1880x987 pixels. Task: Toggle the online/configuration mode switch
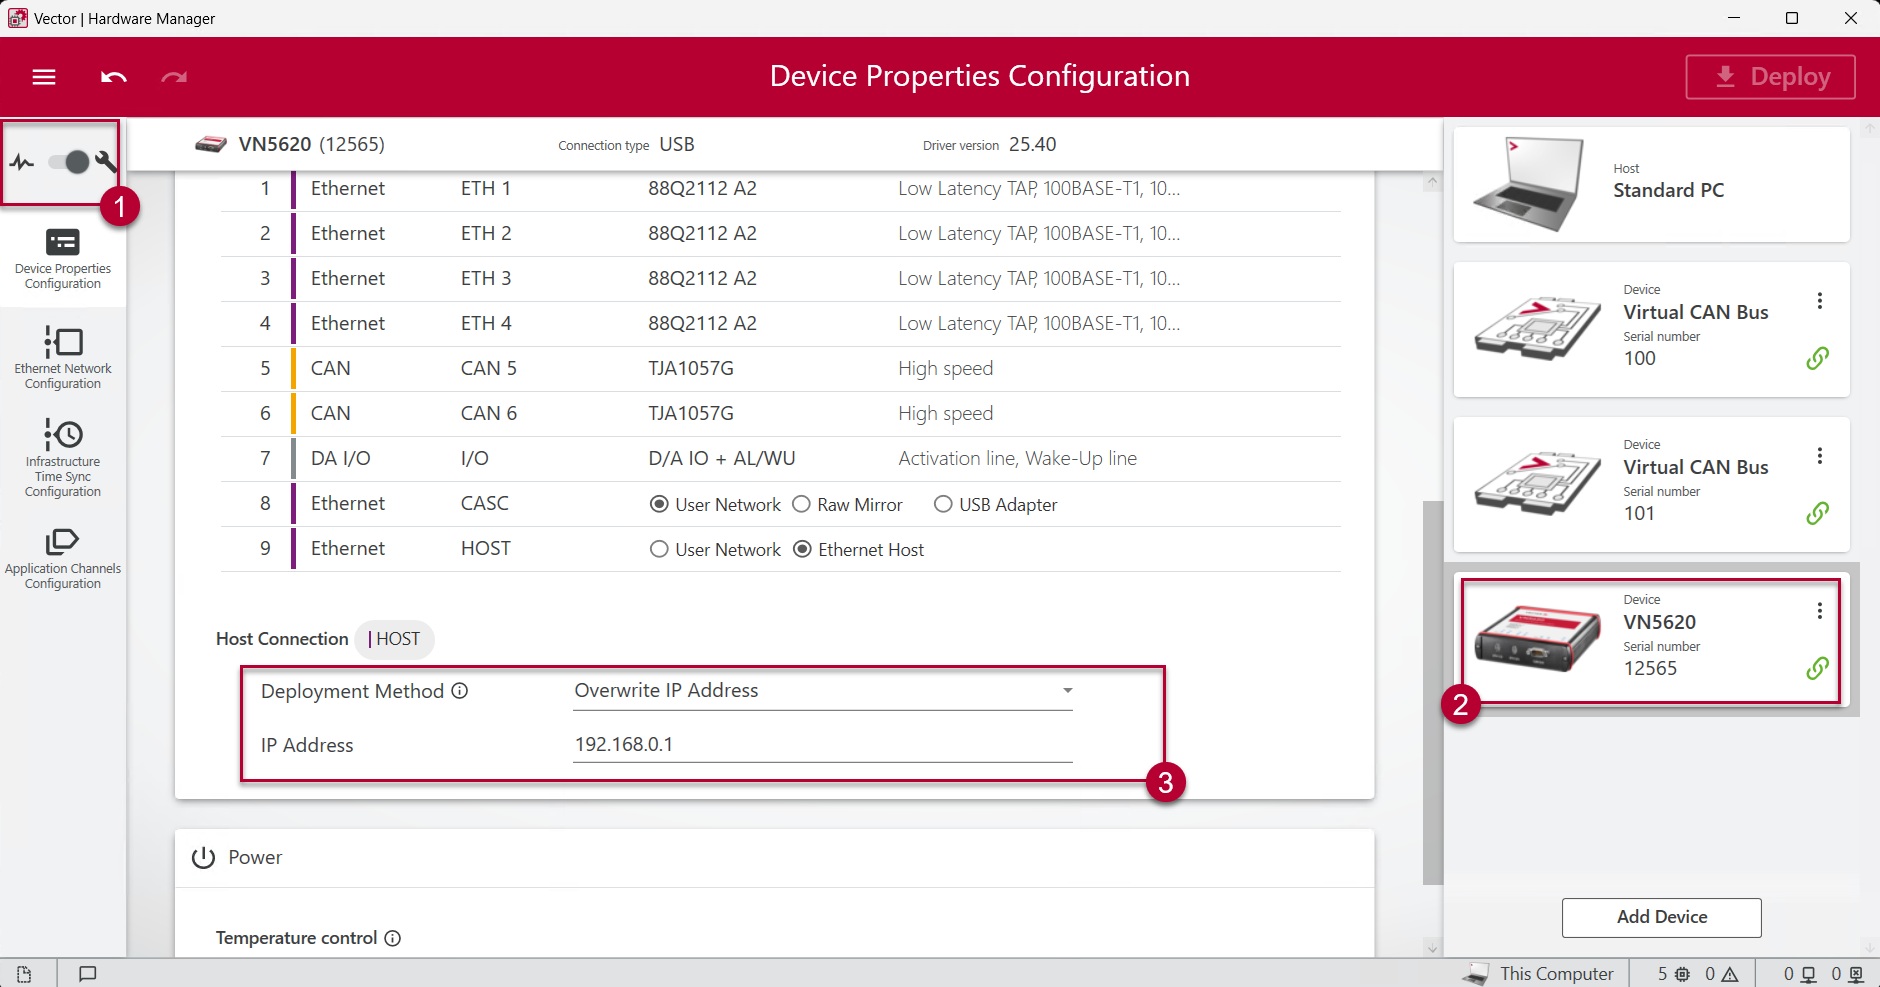[69, 162]
